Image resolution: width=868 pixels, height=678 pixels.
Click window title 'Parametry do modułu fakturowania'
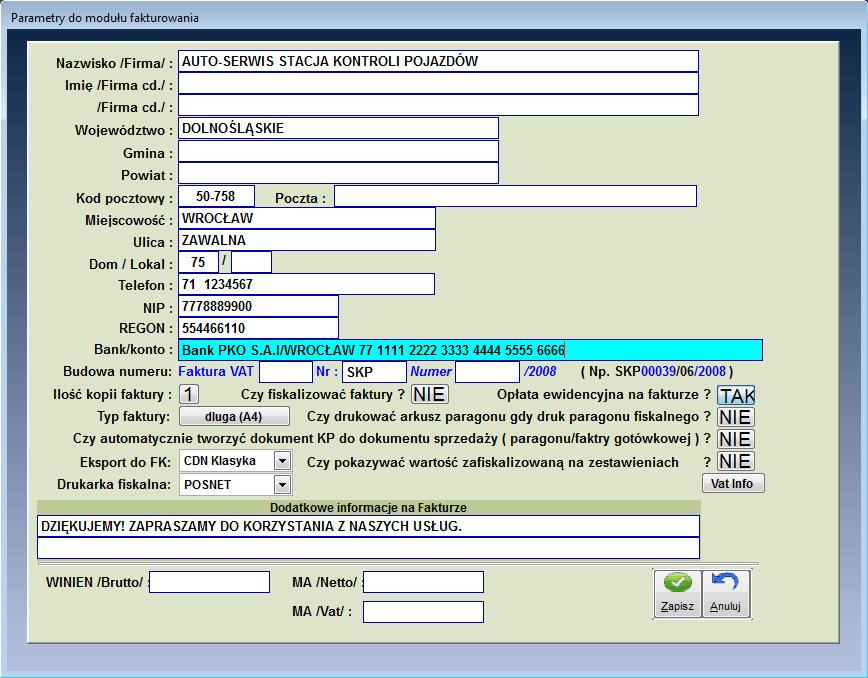pyautogui.click(x=105, y=18)
